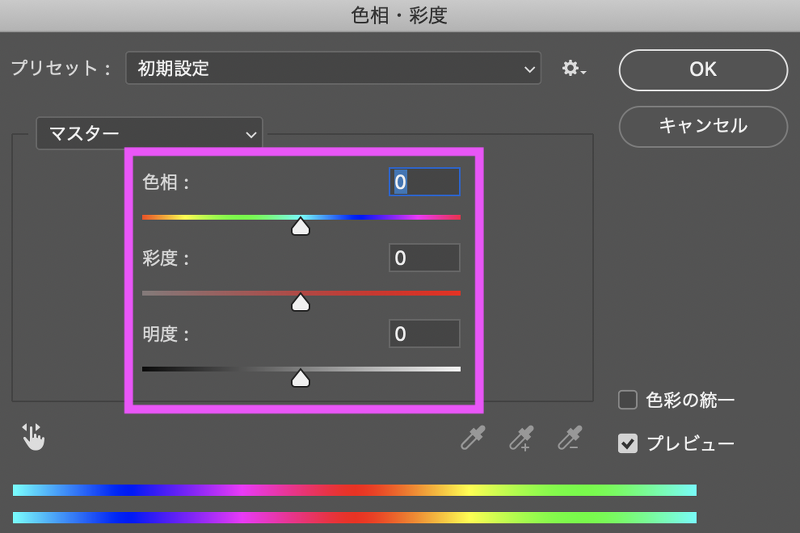
Task: Click the lower rainbow color bar
Action: [x=354, y=517]
